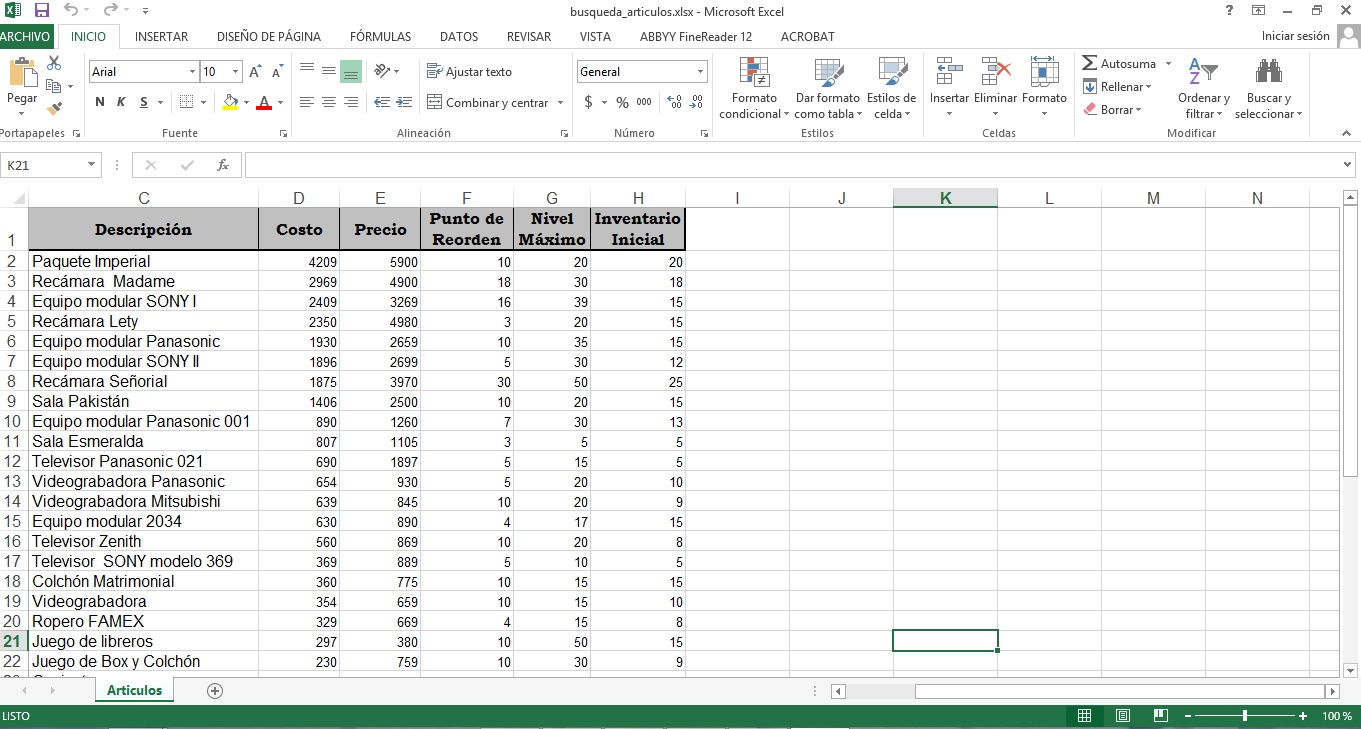Toggle italic formatting (K)
Viewport: 1361px width, 729px height.
[121, 102]
